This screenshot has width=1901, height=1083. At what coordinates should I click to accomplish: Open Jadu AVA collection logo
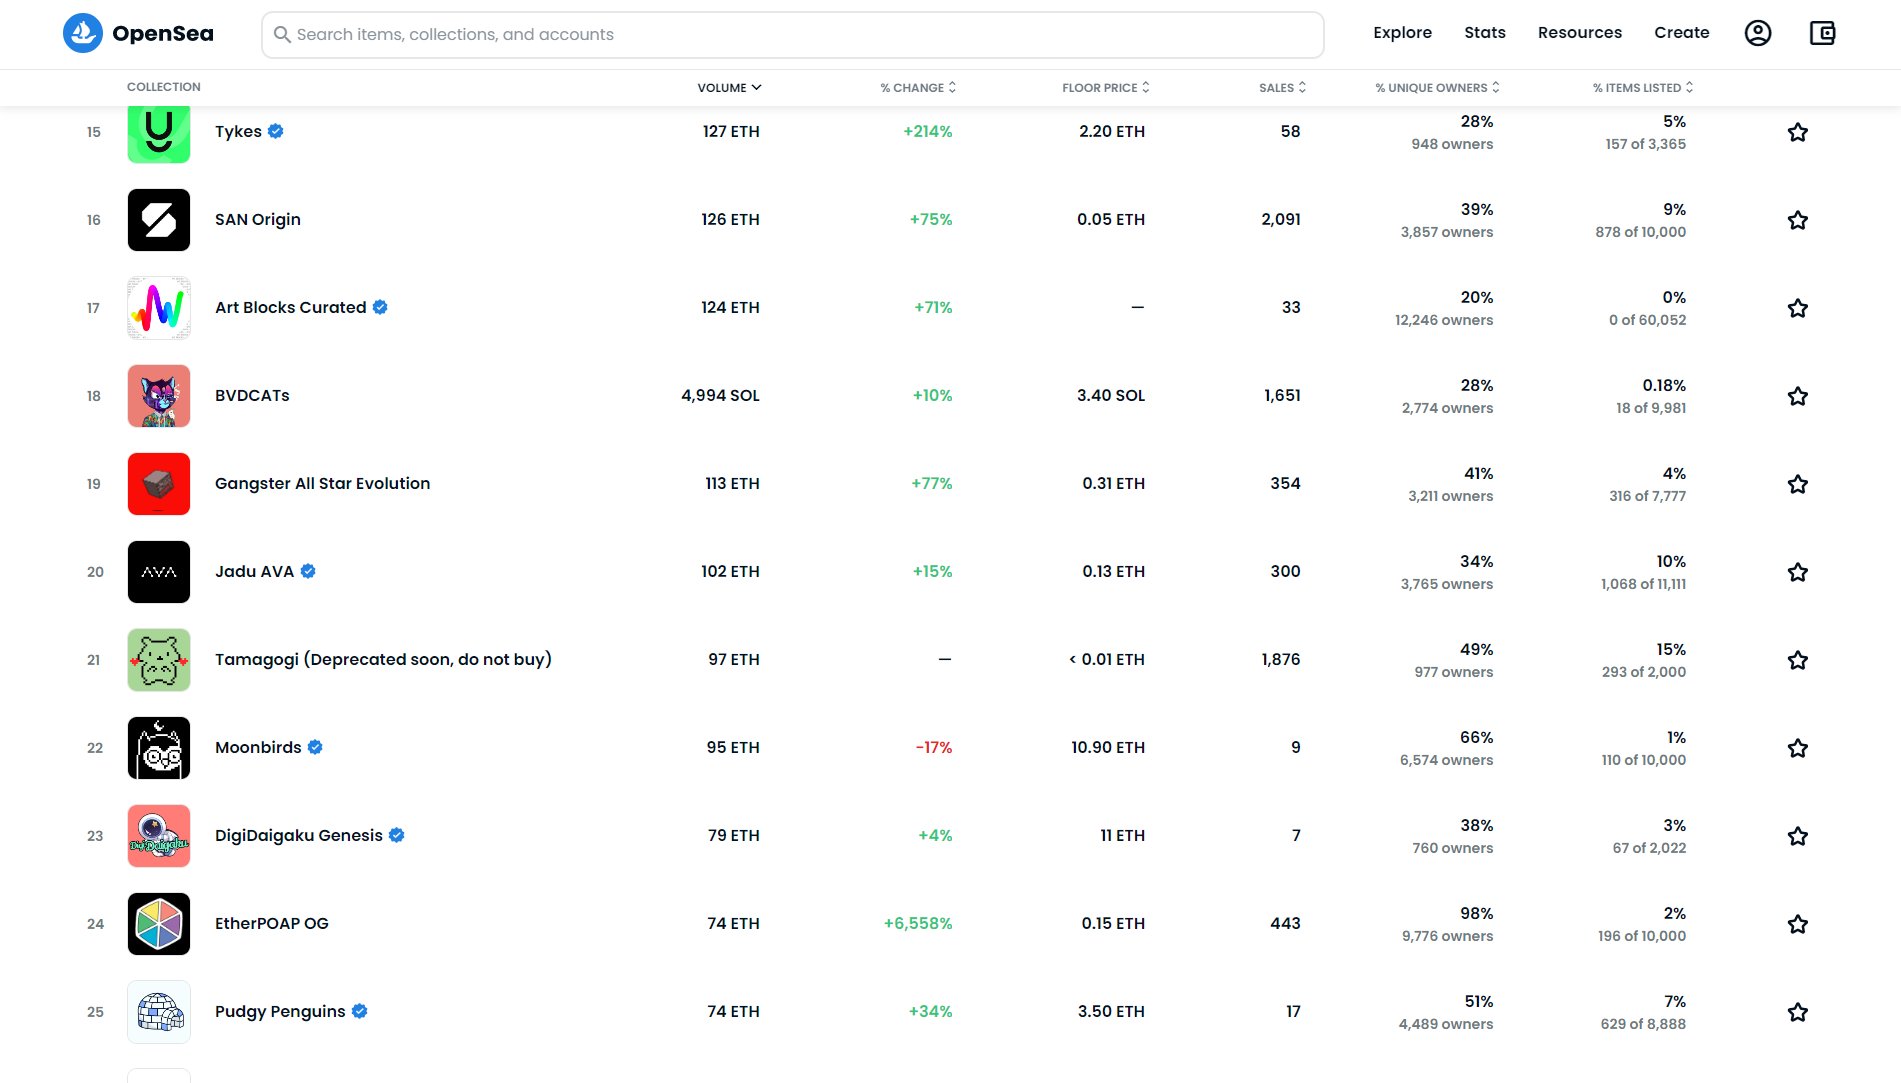tap(159, 572)
